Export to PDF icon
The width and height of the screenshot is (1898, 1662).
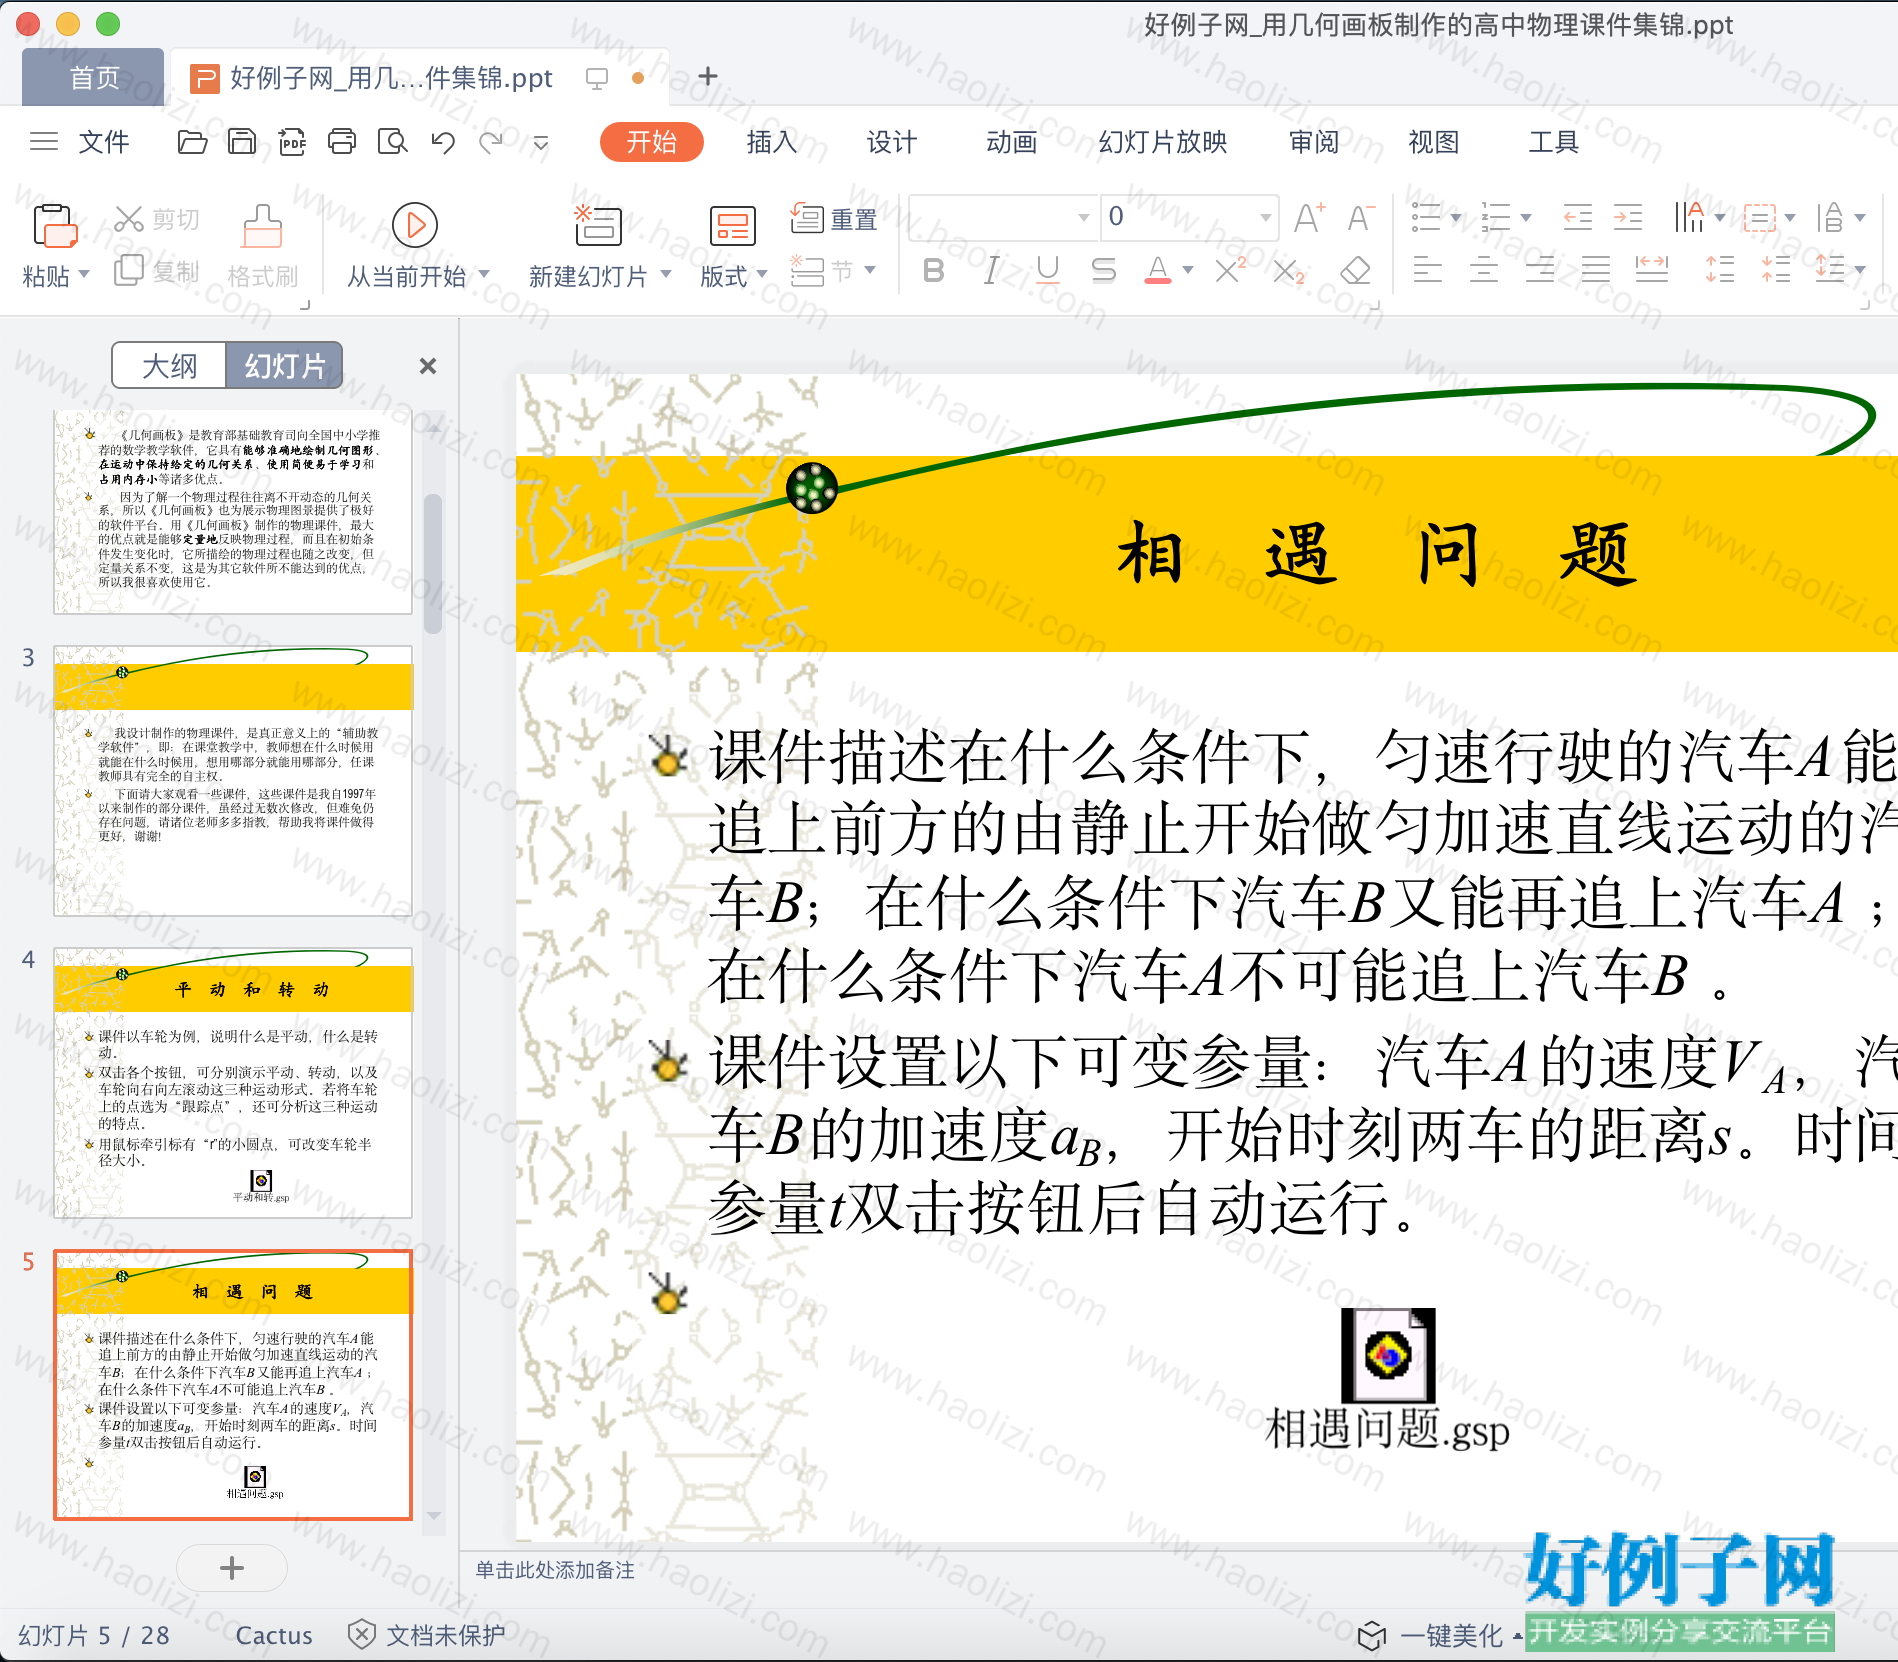(292, 142)
